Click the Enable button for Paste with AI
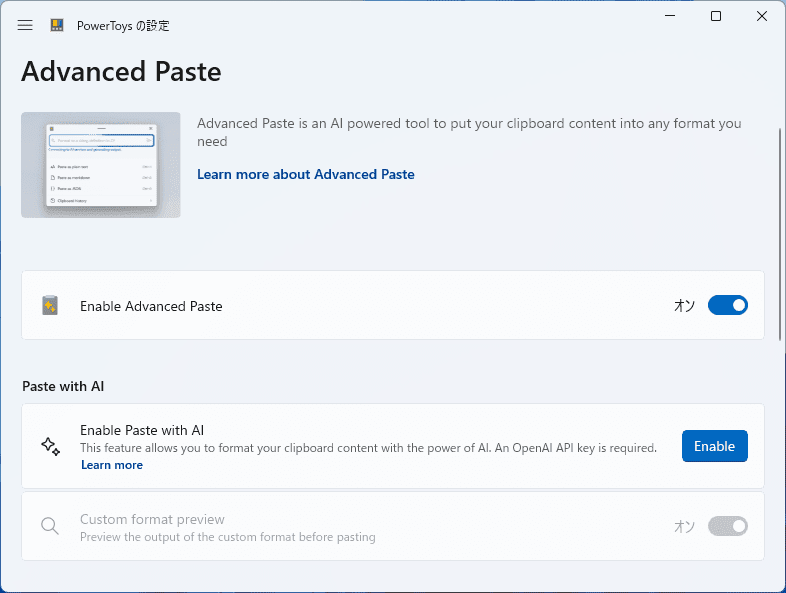This screenshot has height=593, width=786. (x=714, y=446)
